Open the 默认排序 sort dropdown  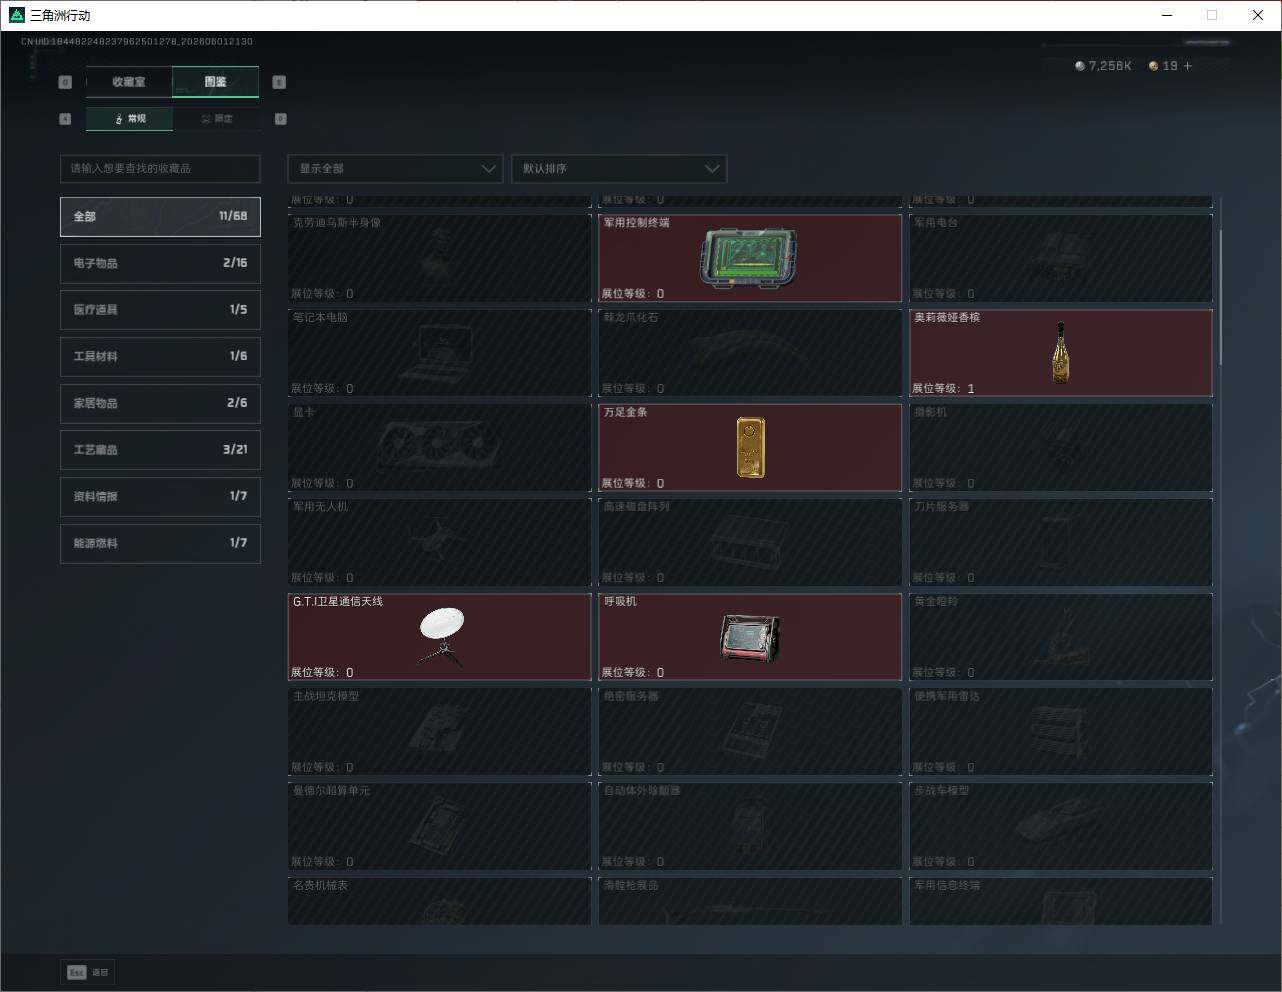point(619,168)
